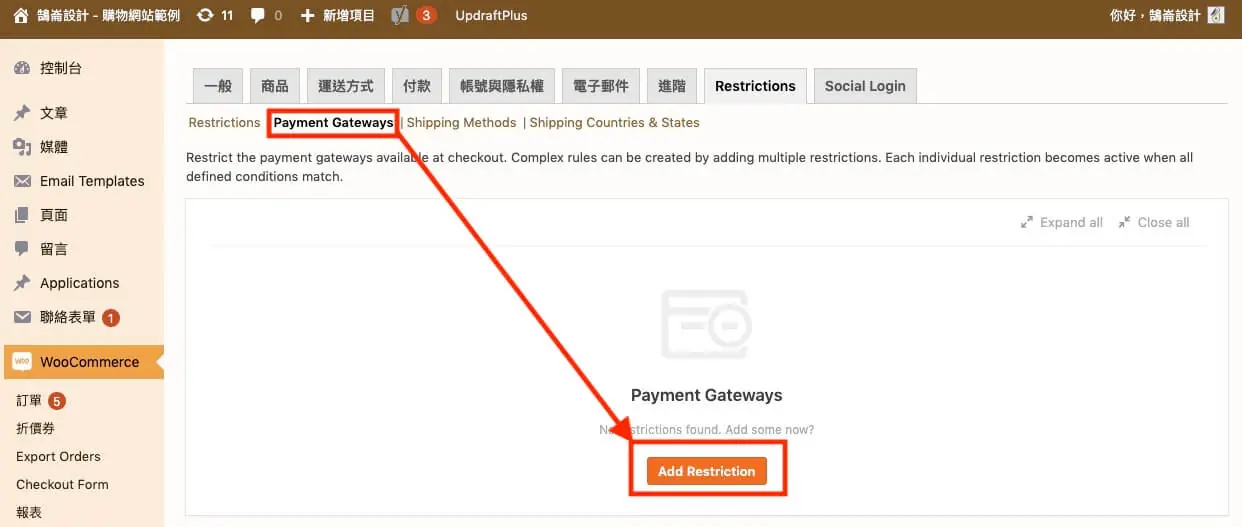Select the Payment Gateways sub-section
The width and height of the screenshot is (1242, 527).
(334, 122)
